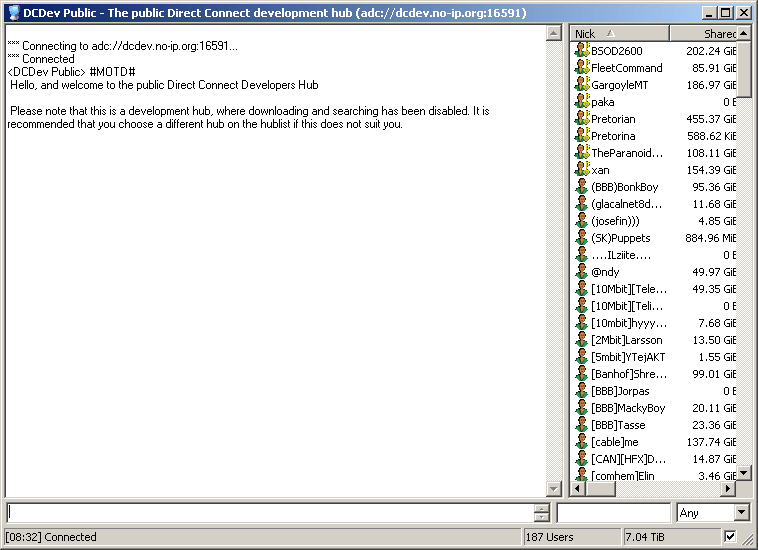Click the 202.24 GiB shared value

711,51
